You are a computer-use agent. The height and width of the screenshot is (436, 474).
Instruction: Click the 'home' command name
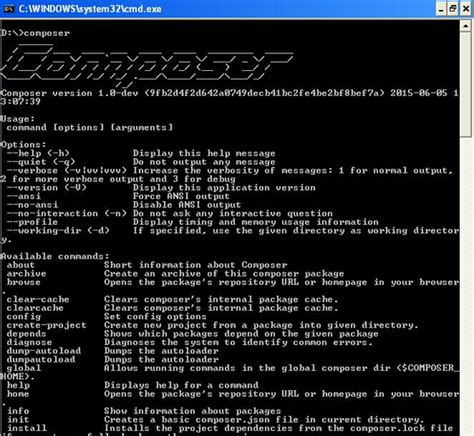click(18, 394)
